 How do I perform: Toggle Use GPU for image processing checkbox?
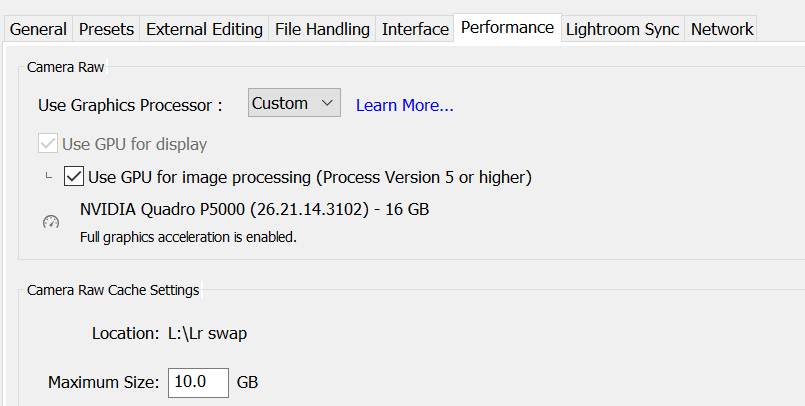click(74, 177)
